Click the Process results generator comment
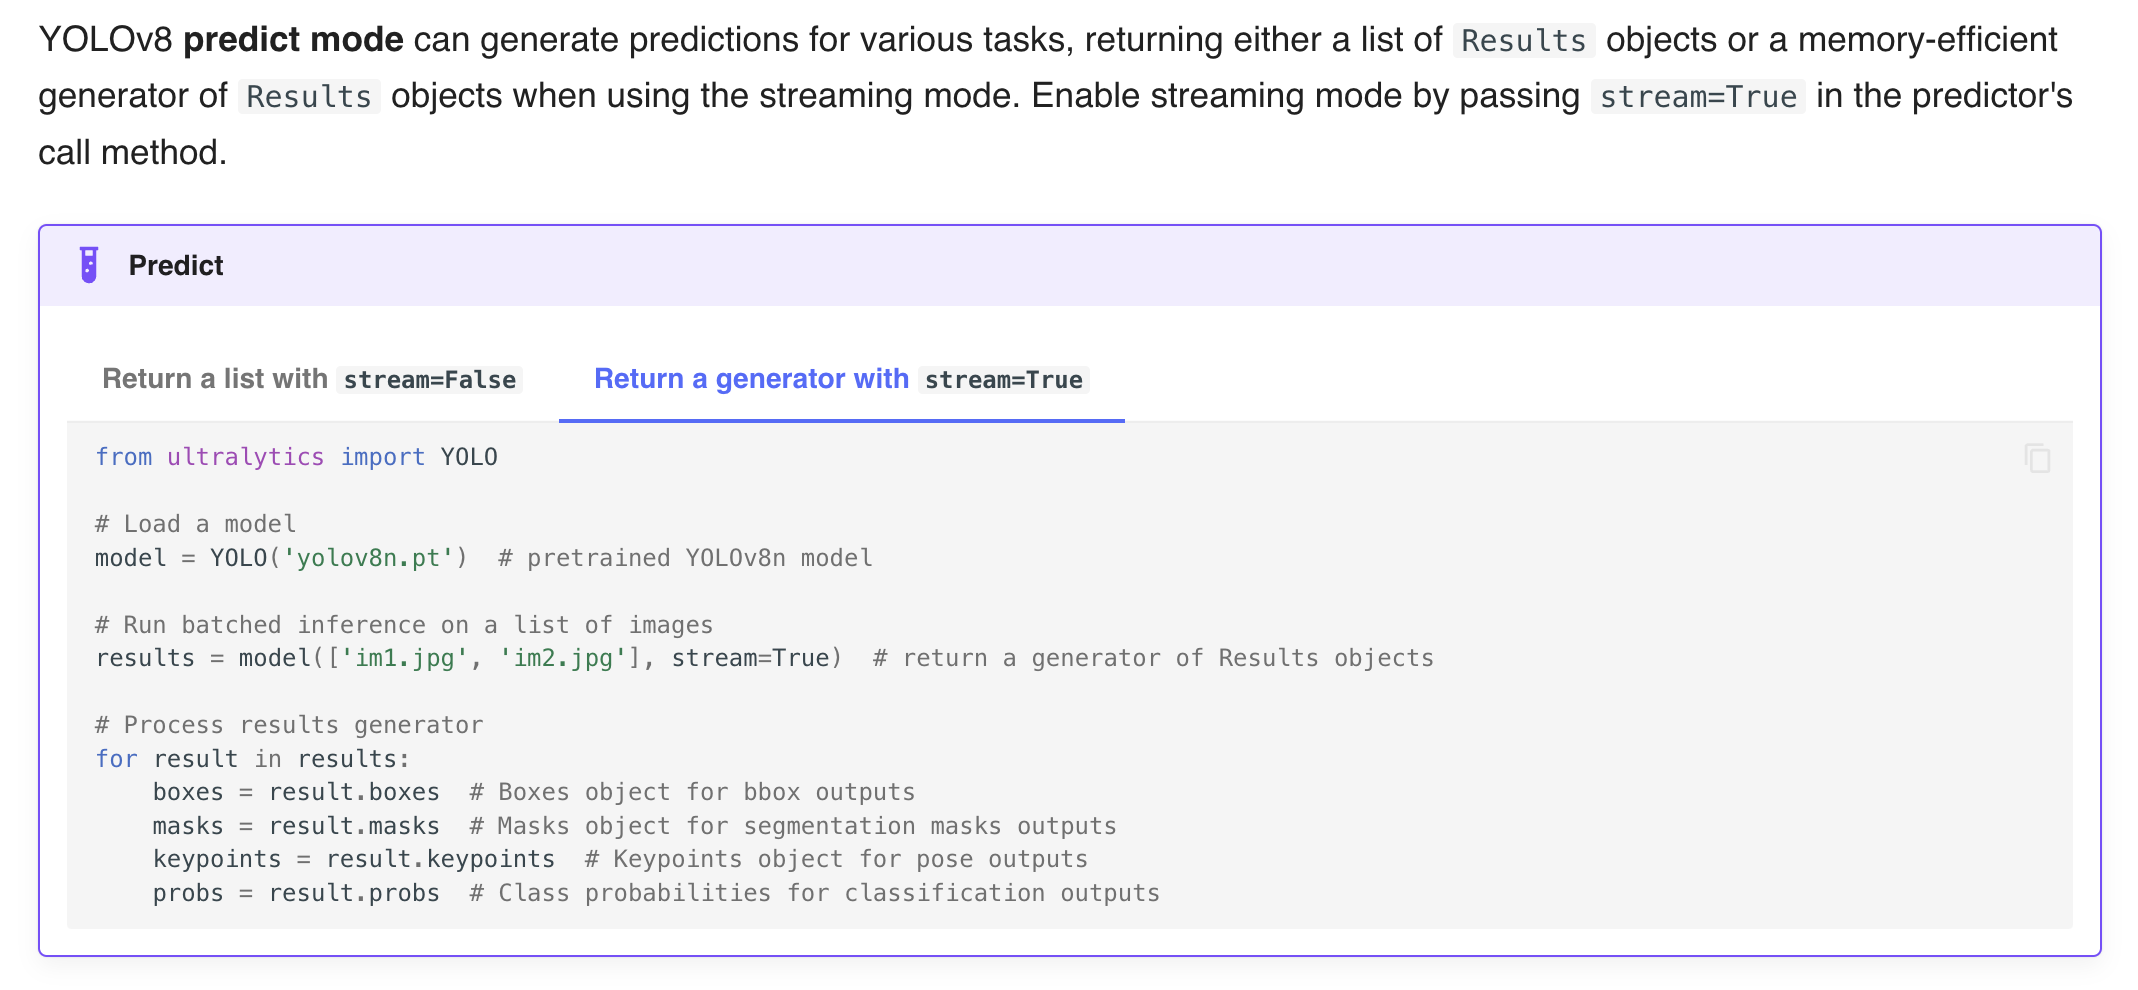 pyautogui.click(x=290, y=725)
